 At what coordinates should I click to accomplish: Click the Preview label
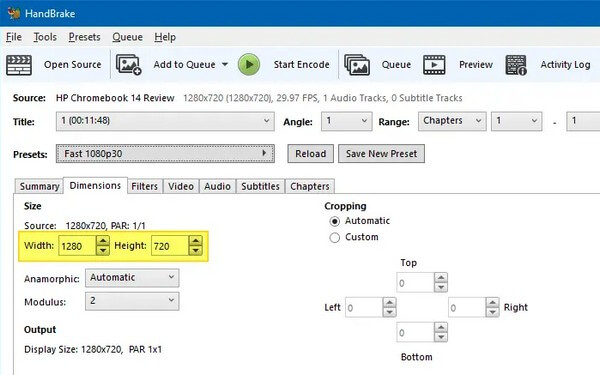pos(476,65)
